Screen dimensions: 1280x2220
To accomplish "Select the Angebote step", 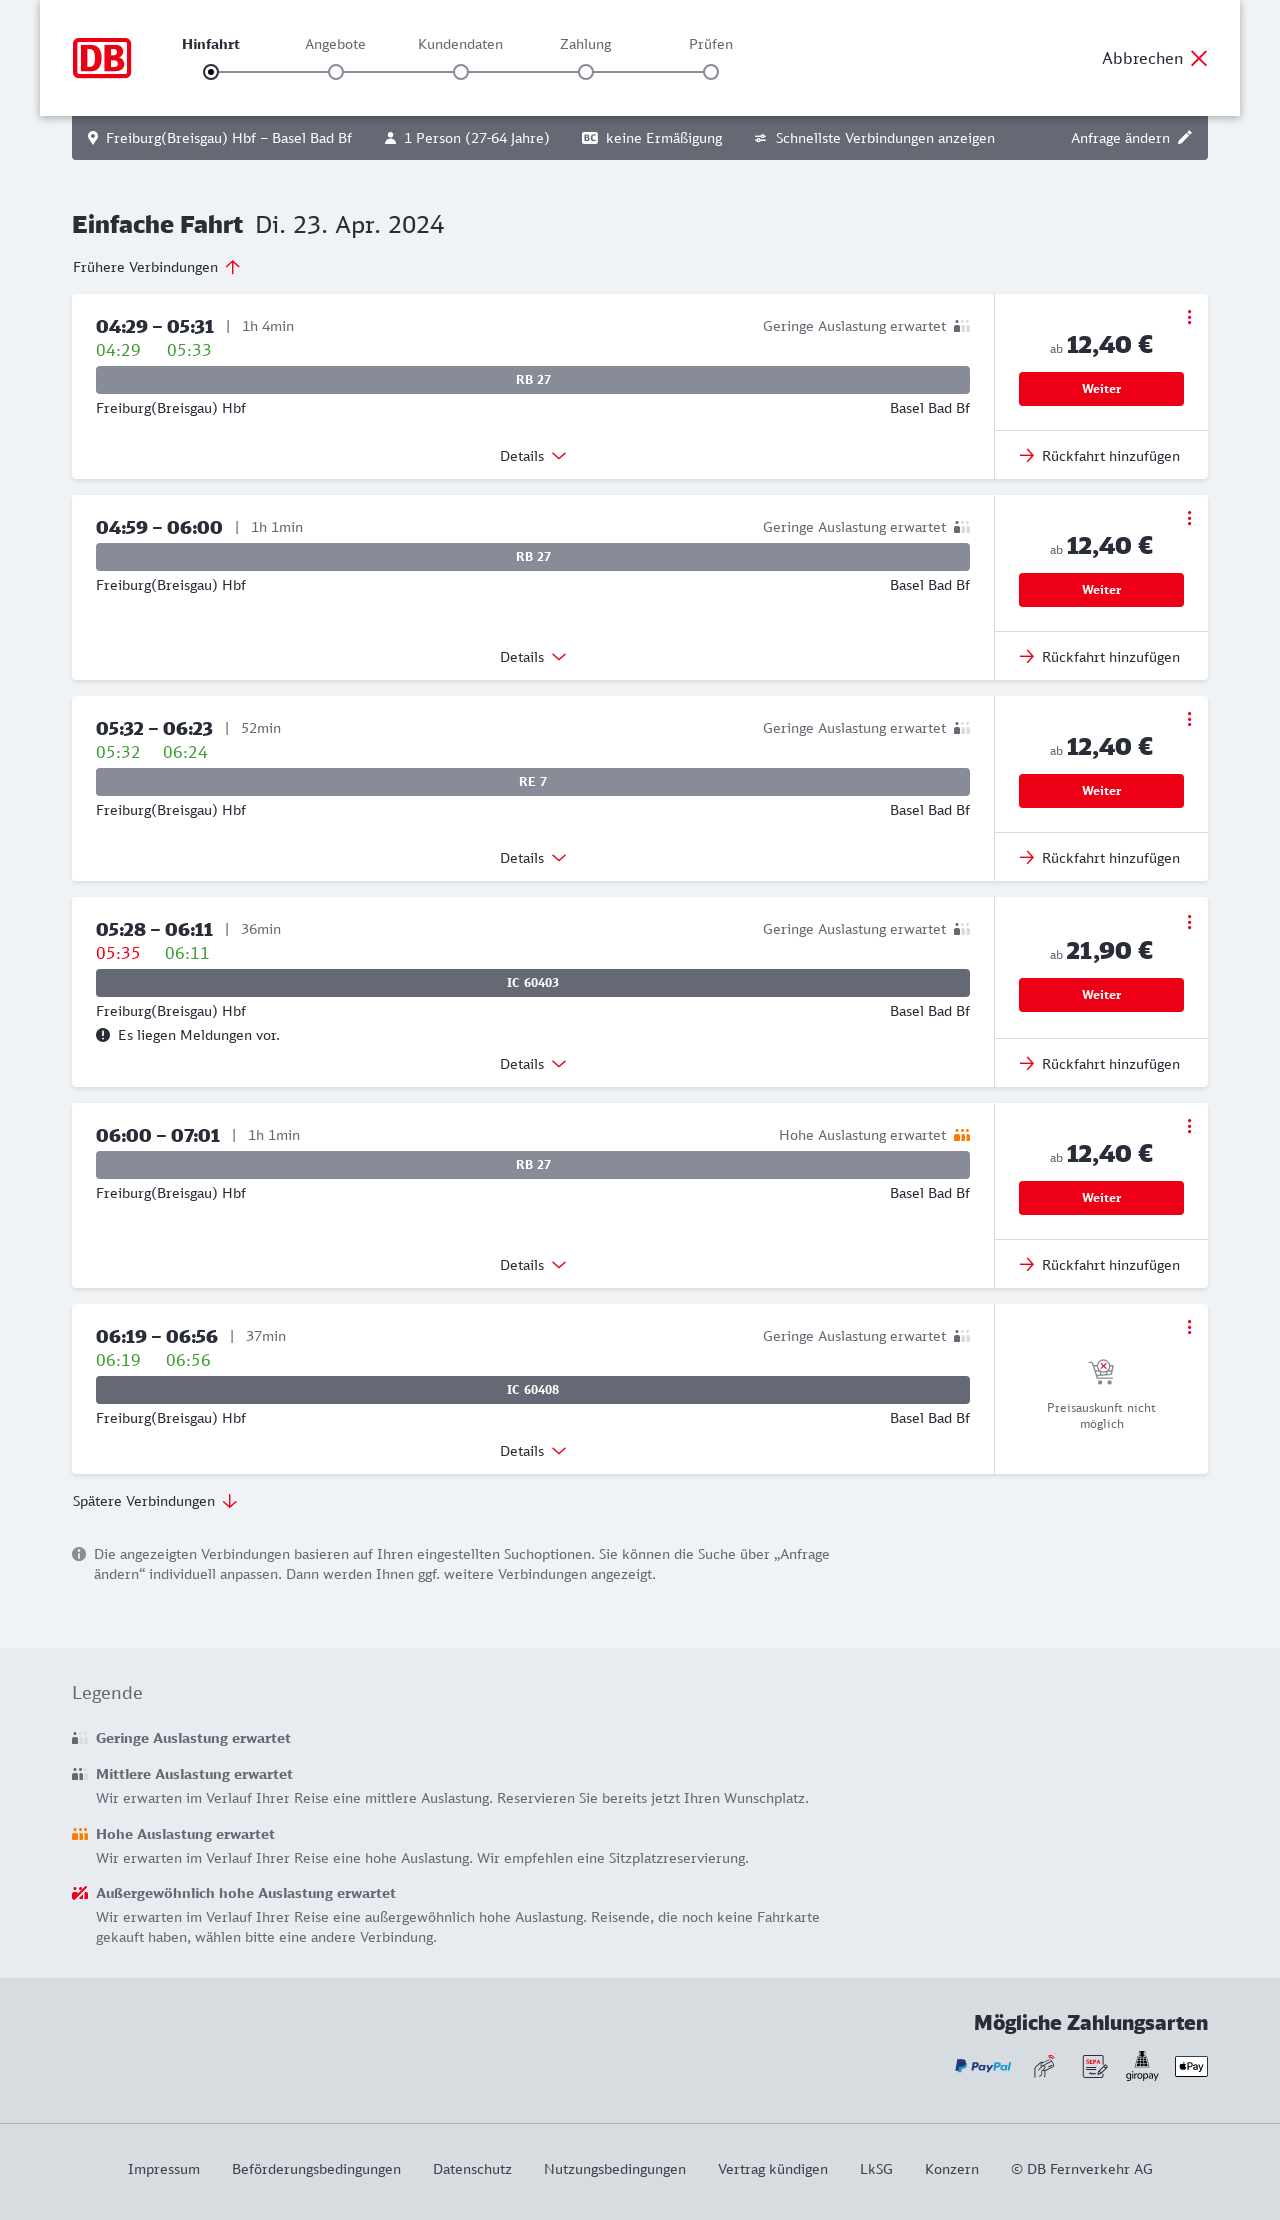I will [336, 71].
